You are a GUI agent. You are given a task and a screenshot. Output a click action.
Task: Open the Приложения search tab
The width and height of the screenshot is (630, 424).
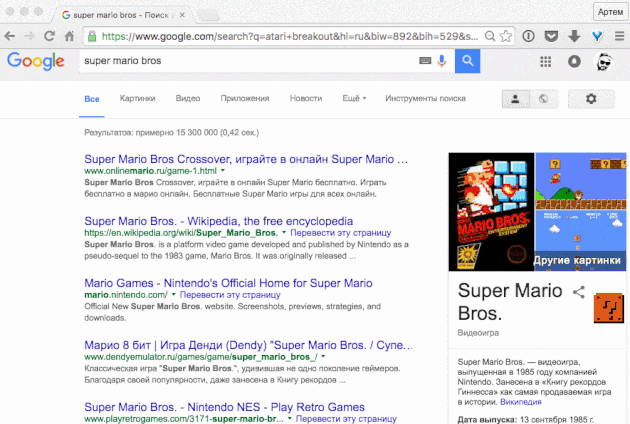(x=245, y=98)
